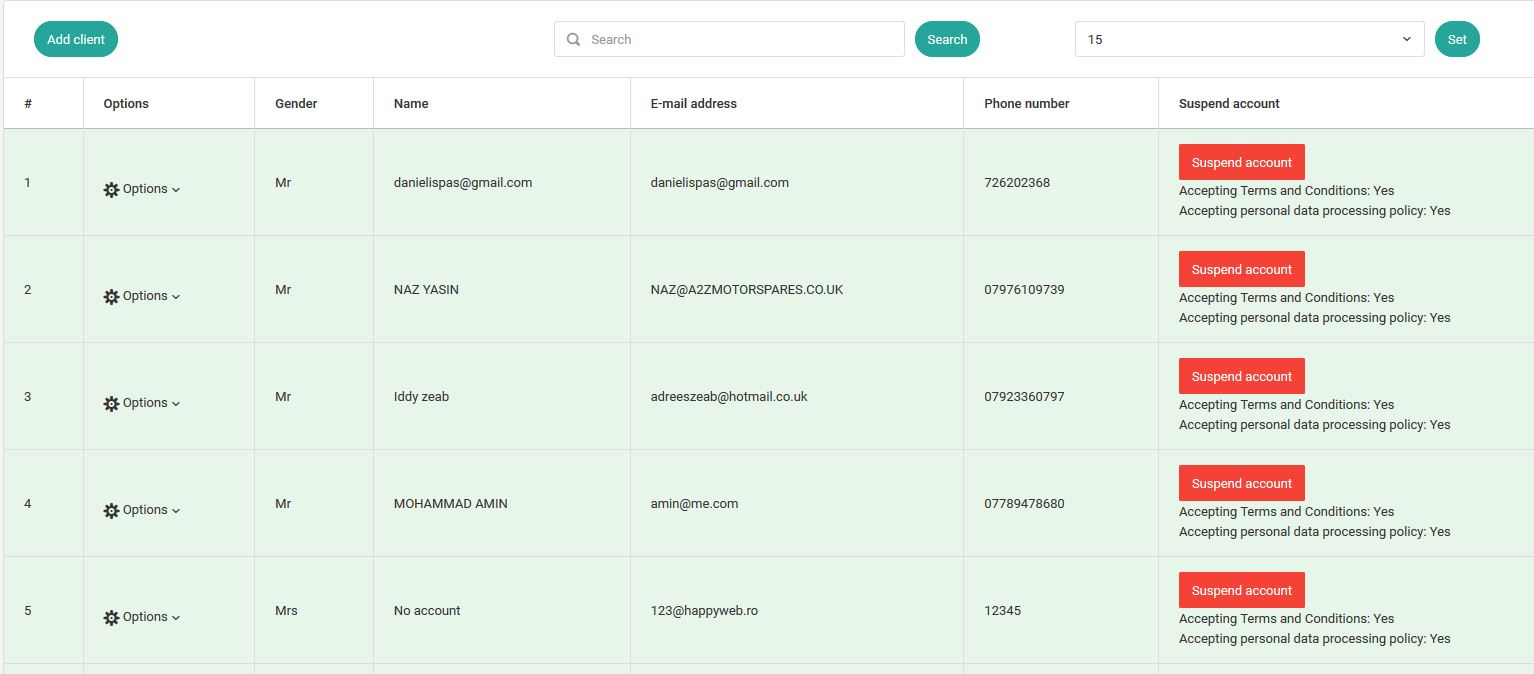Click the Add client button
The image size is (1534, 674).
click(76, 39)
